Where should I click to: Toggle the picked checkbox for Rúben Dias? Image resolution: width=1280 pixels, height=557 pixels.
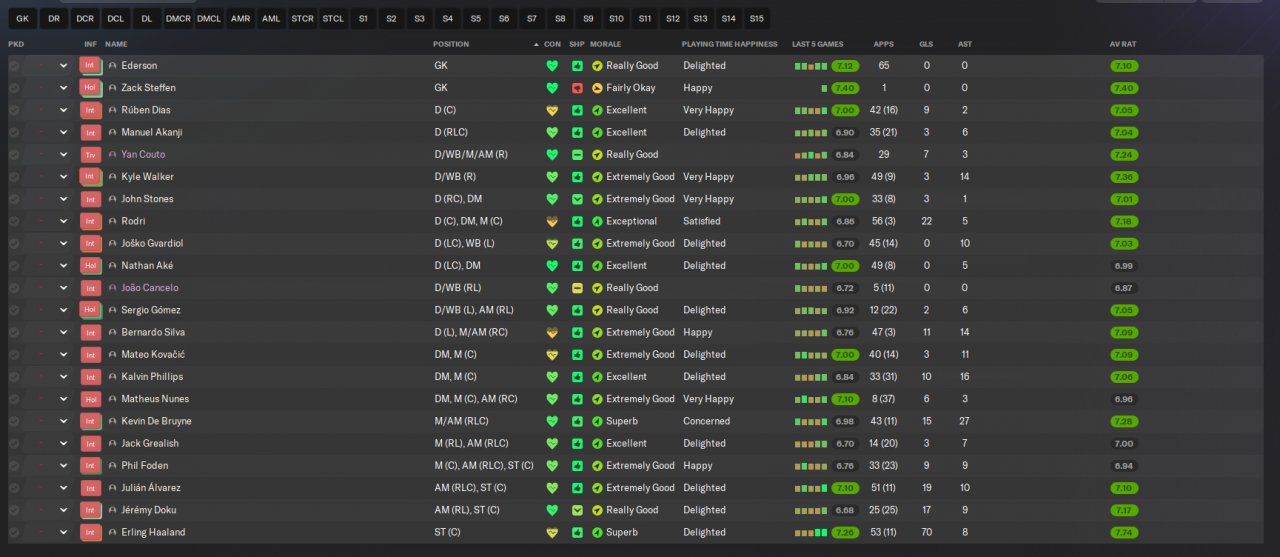pos(14,110)
